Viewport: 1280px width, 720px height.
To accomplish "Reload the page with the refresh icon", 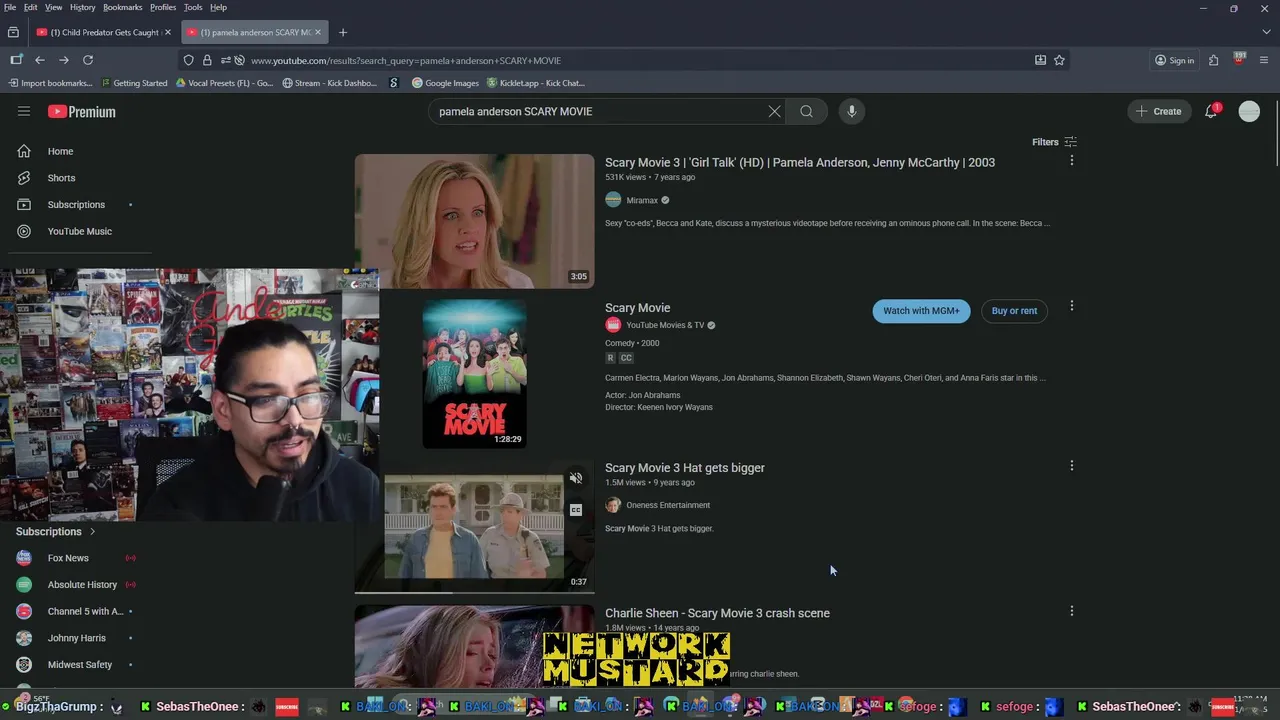I will click(88, 60).
